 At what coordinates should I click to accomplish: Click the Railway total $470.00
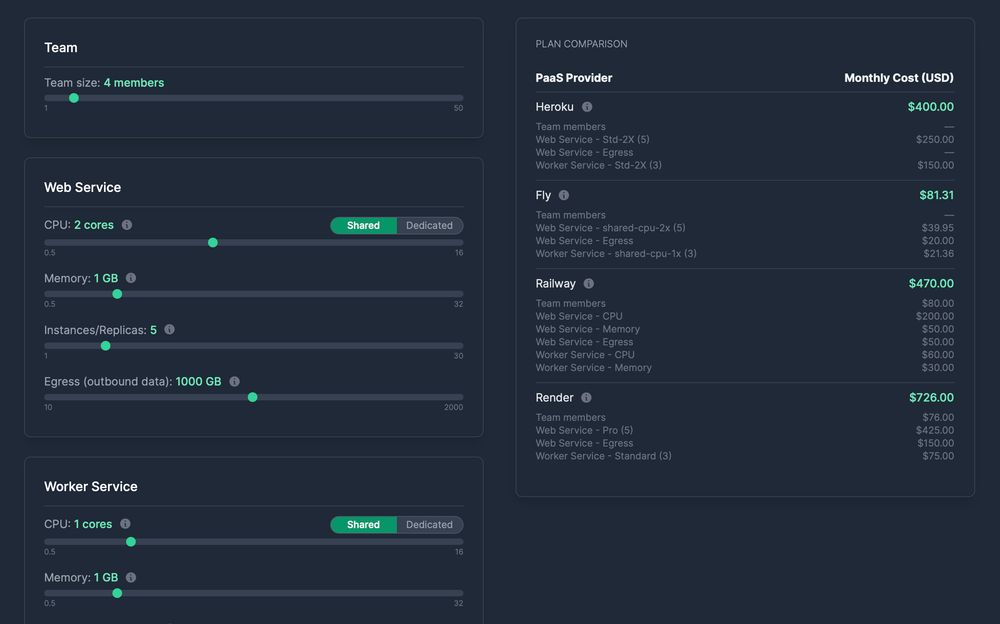(931, 283)
